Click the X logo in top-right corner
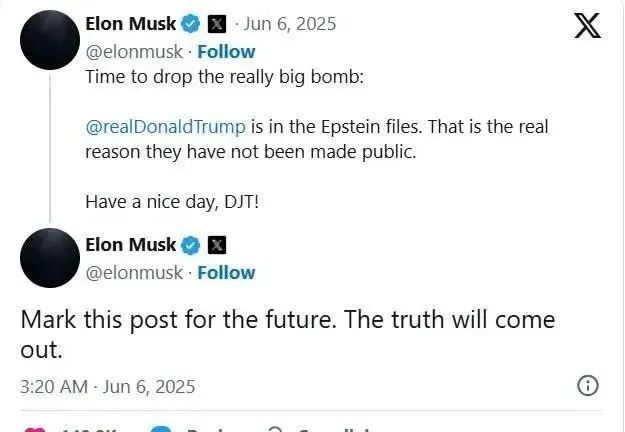 tap(588, 26)
